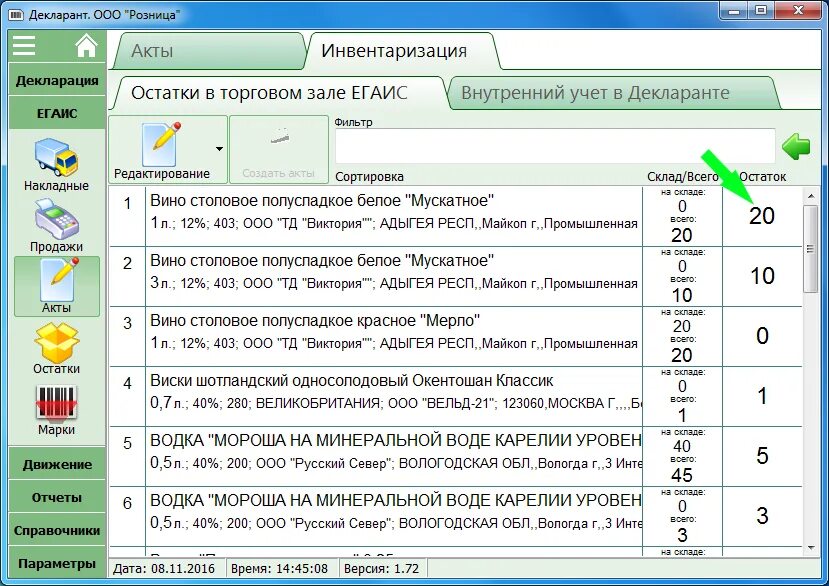The width and height of the screenshot is (829, 586).
Task: Expand the Редактирование dropdown arrow
Action: click(219, 149)
